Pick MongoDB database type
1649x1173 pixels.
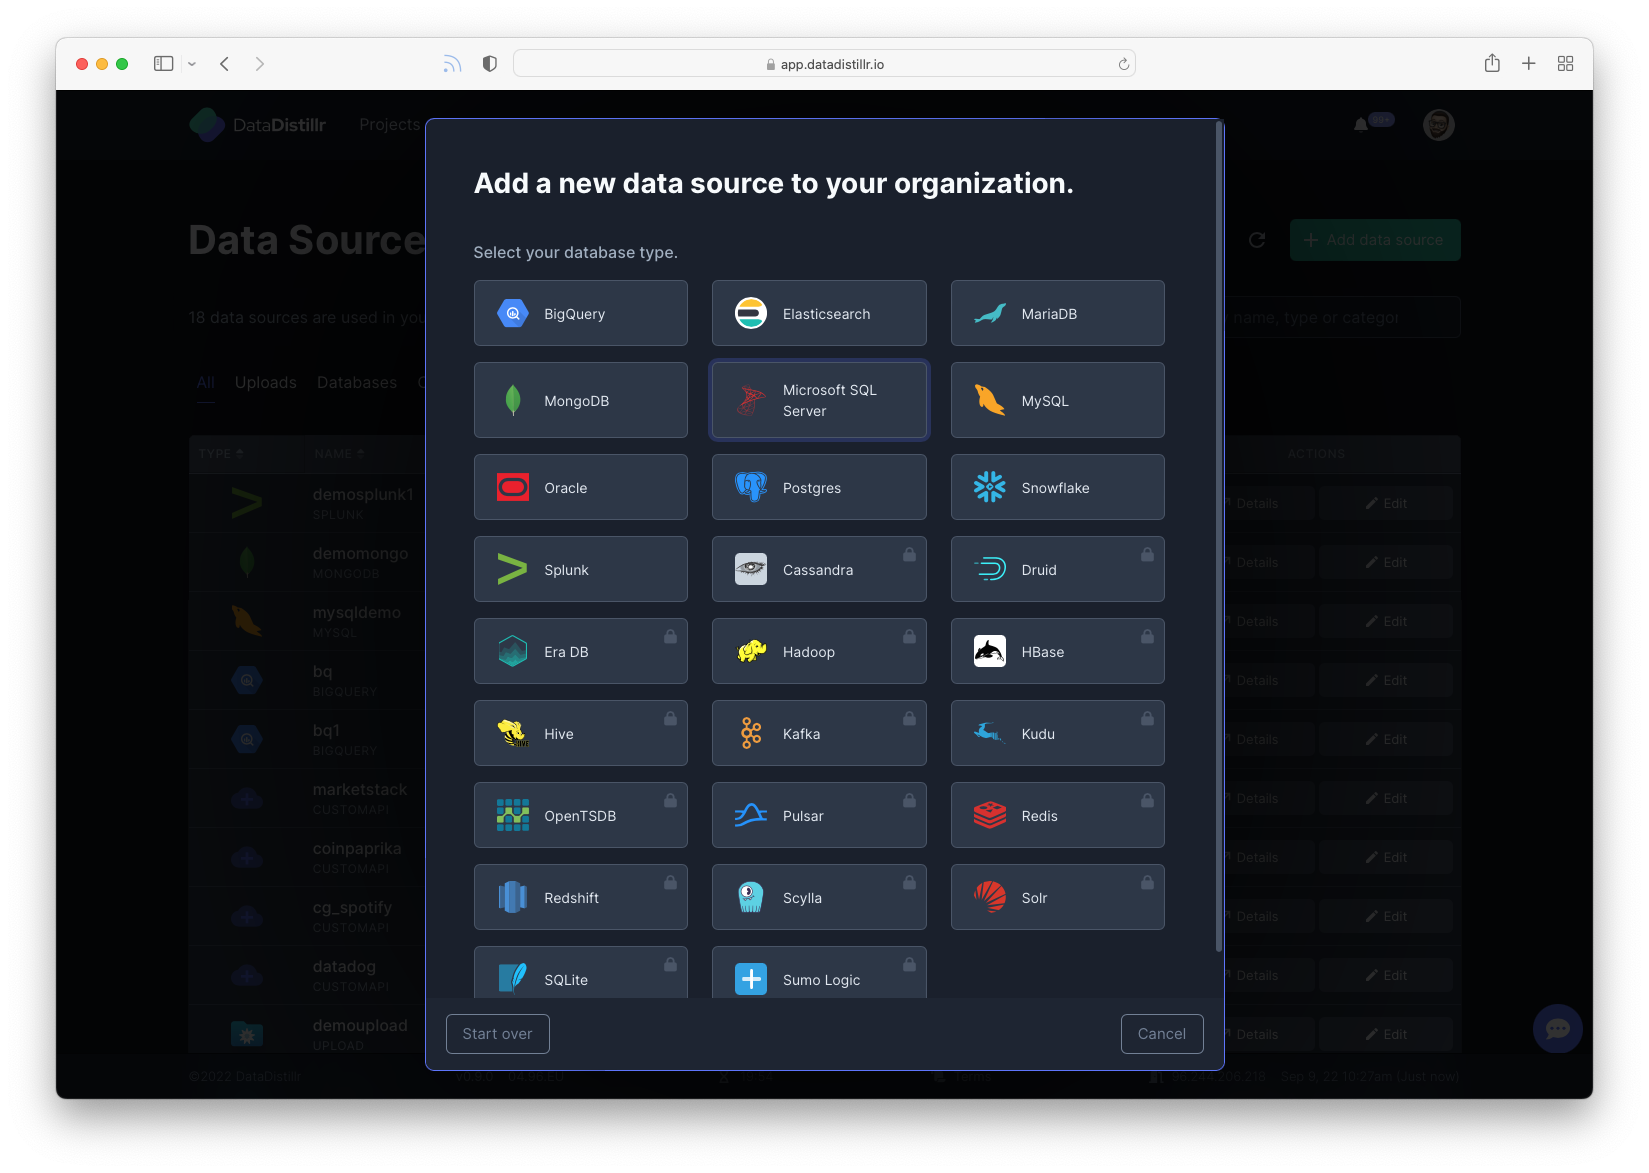pos(580,400)
